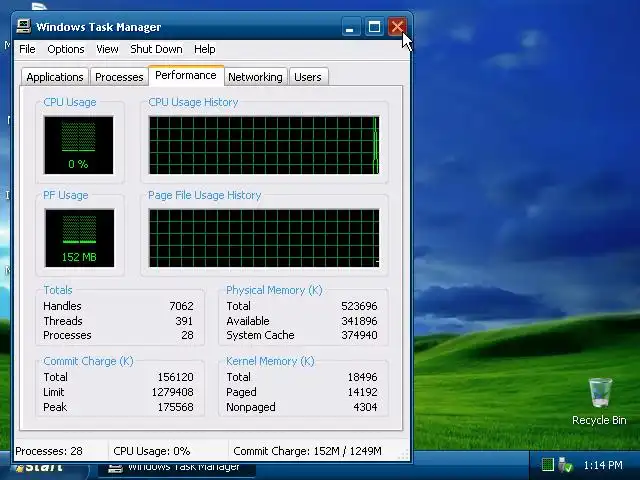Select the Performance tab

pyautogui.click(x=186, y=76)
